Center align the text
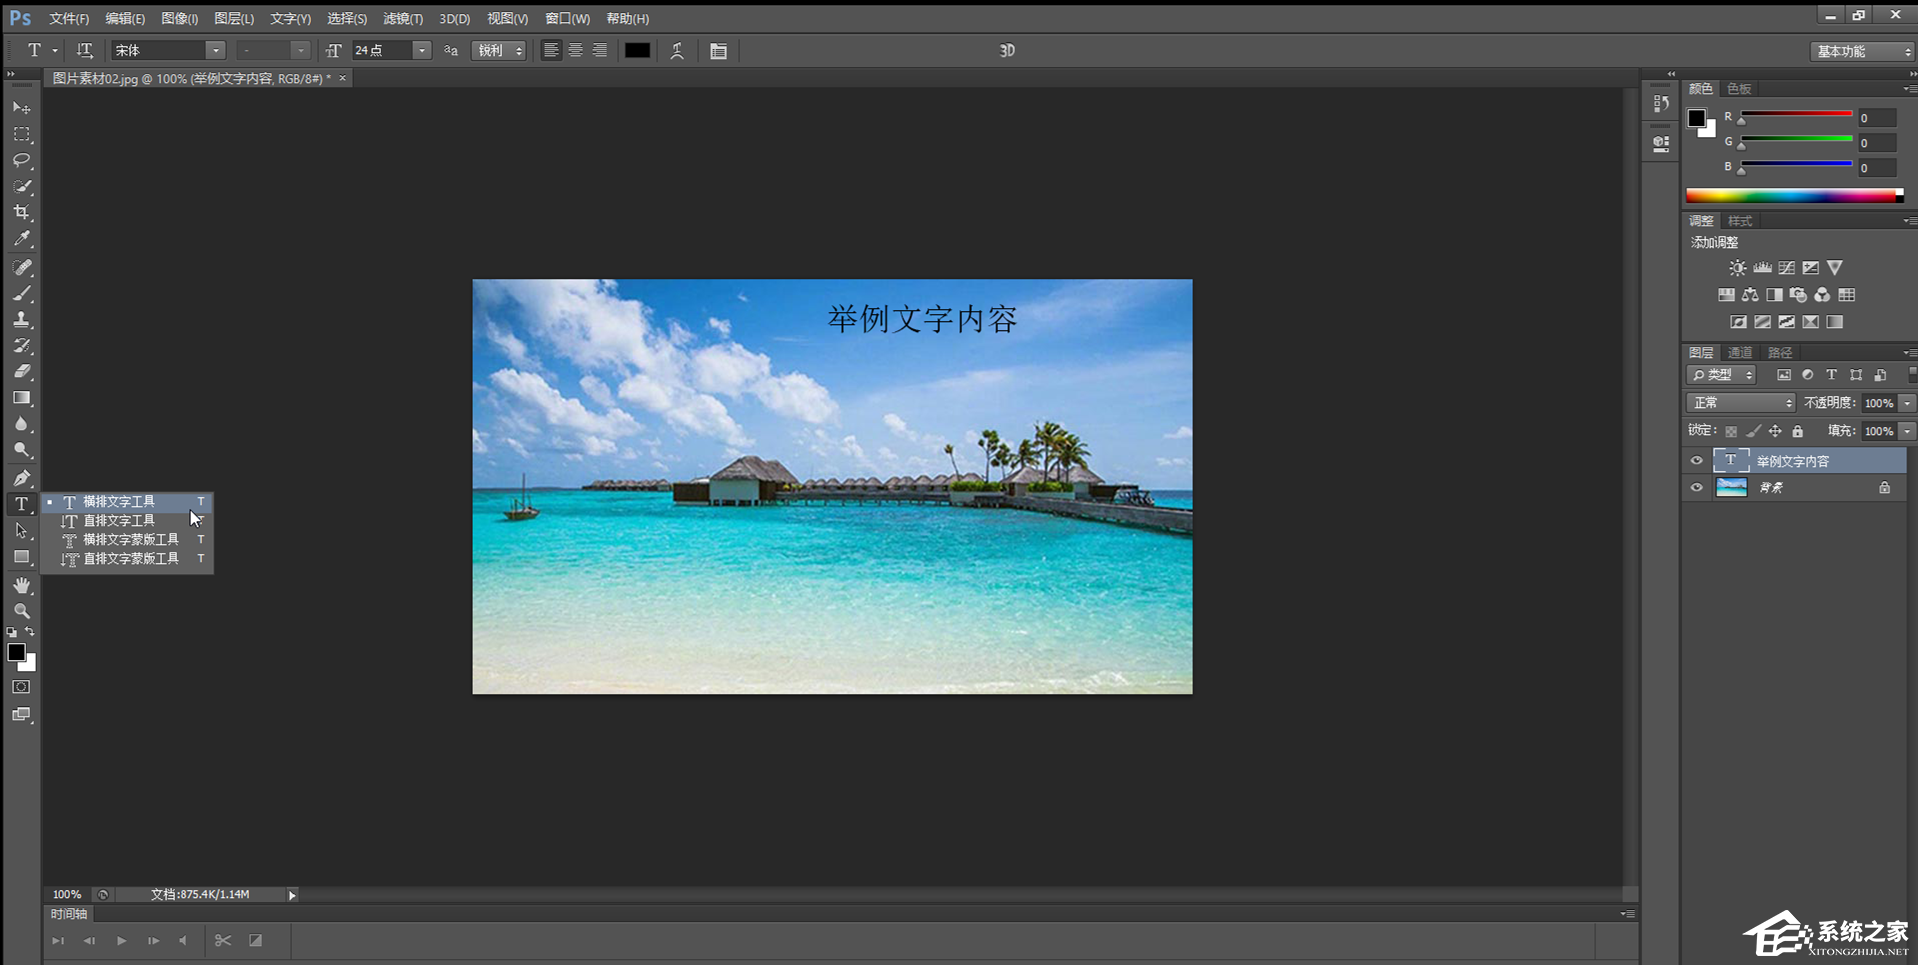Screen dimensions: 1918x965 (575, 51)
